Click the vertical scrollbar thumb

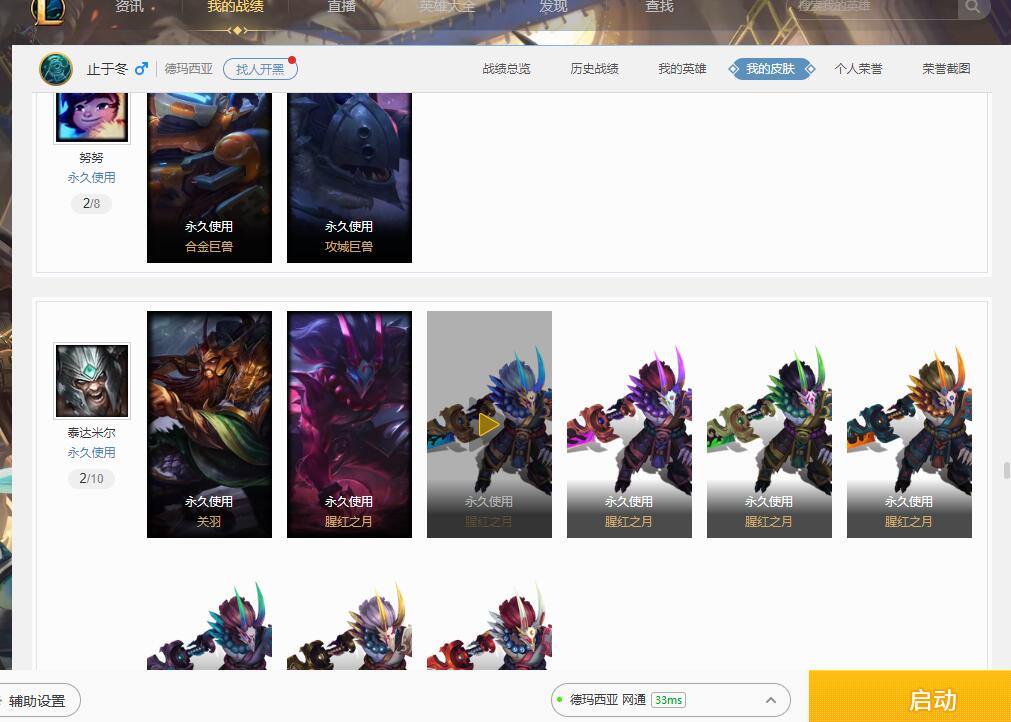pos(1006,470)
